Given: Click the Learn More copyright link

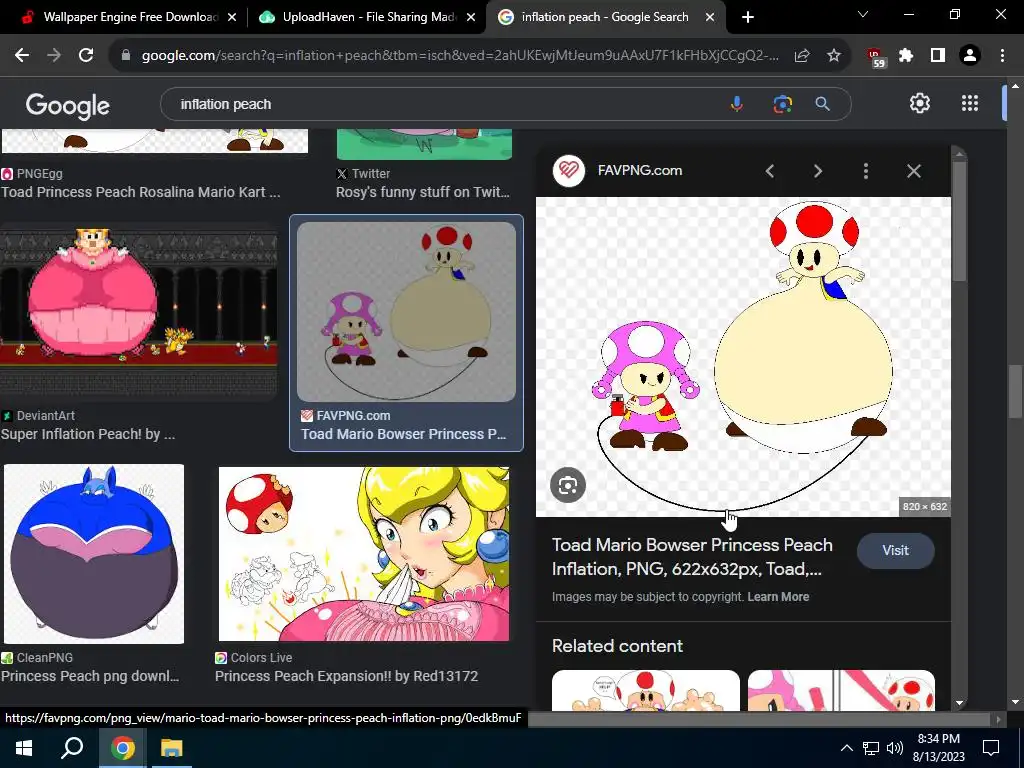Looking at the screenshot, I should (x=778, y=597).
